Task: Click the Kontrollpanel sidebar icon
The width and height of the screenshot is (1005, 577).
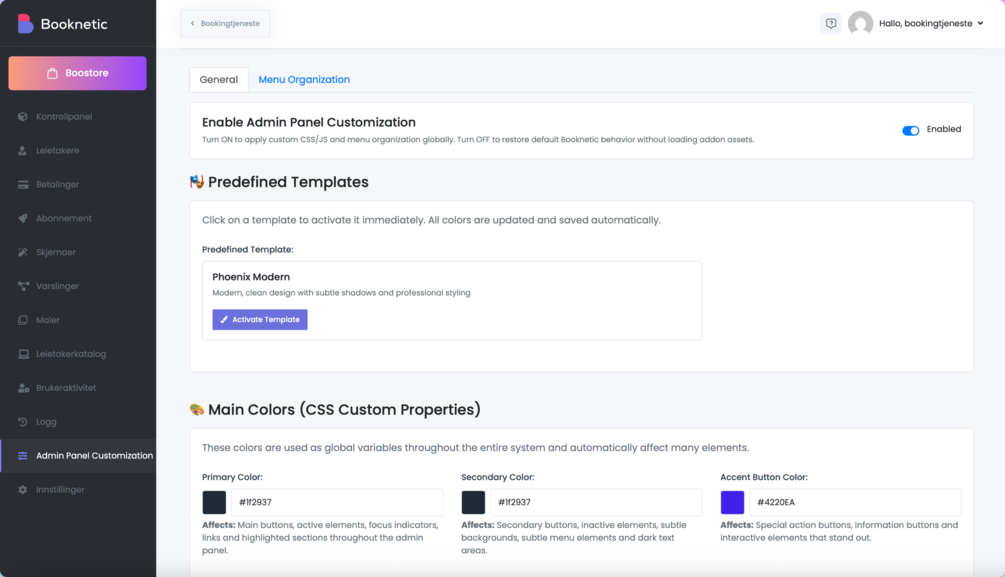Action: point(23,117)
